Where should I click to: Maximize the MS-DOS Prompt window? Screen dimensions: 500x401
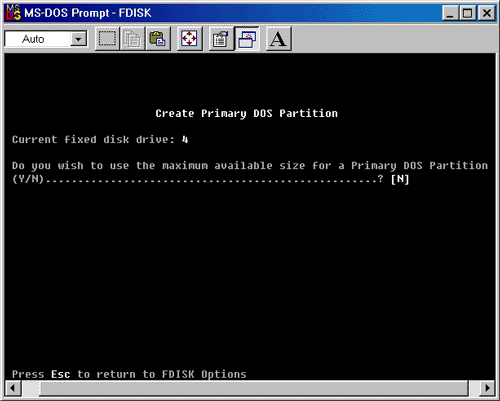click(x=468, y=13)
